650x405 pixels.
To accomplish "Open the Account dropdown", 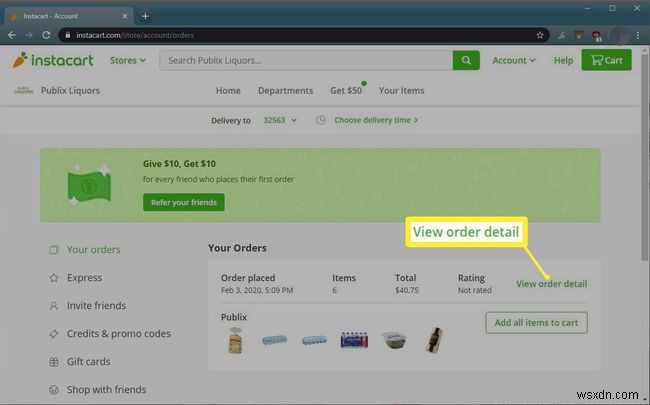I will coord(514,61).
